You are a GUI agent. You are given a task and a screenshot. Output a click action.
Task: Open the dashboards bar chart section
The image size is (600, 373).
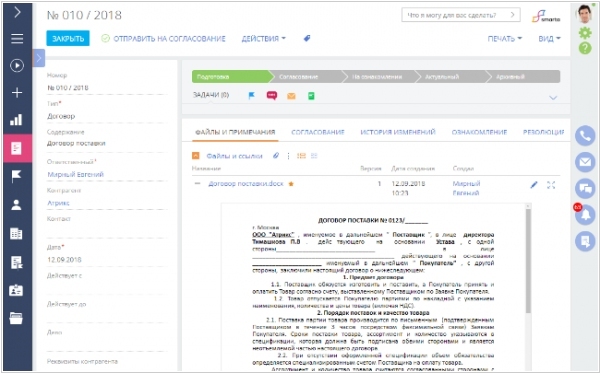pyautogui.click(x=16, y=120)
